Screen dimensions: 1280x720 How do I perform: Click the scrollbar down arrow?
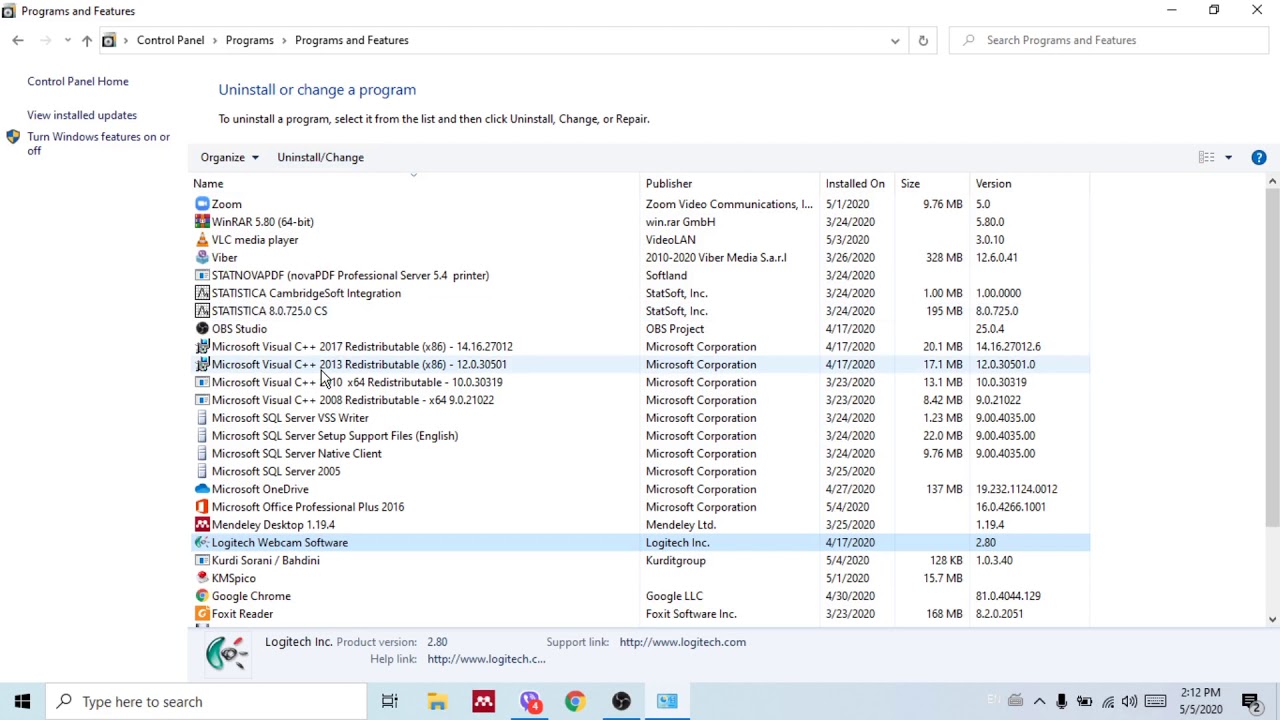pyautogui.click(x=1272, y=619)
